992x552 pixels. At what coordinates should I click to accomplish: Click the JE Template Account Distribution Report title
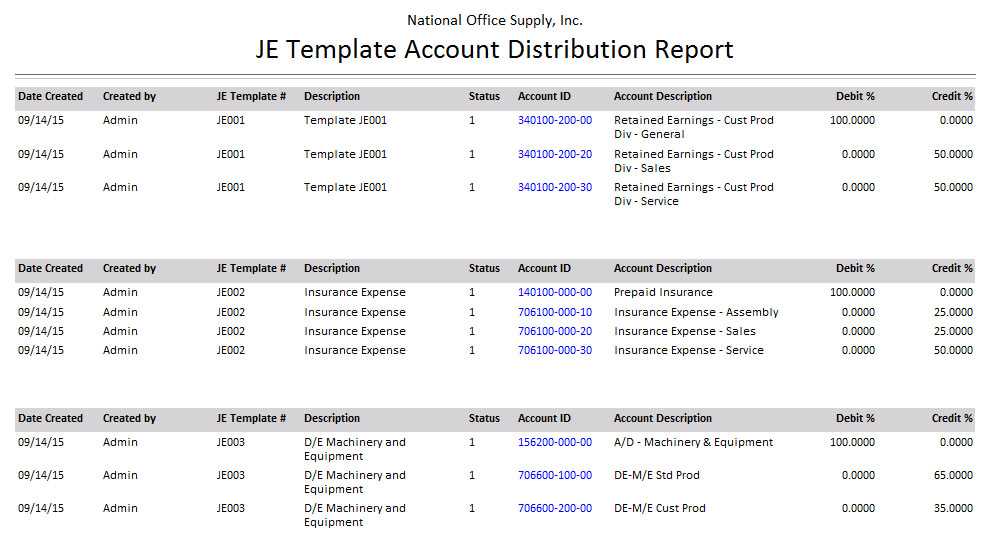click(x=495, y=50)
